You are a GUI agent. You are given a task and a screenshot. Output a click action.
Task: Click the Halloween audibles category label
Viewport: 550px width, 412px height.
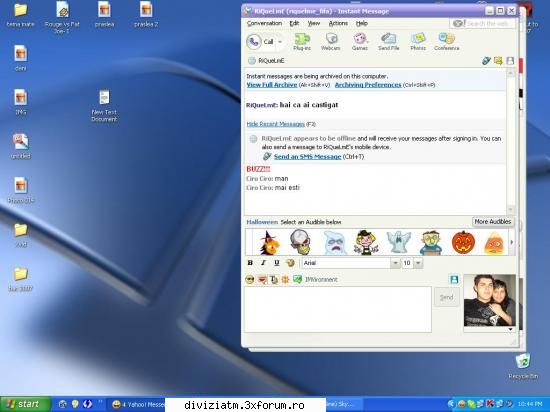262,222
